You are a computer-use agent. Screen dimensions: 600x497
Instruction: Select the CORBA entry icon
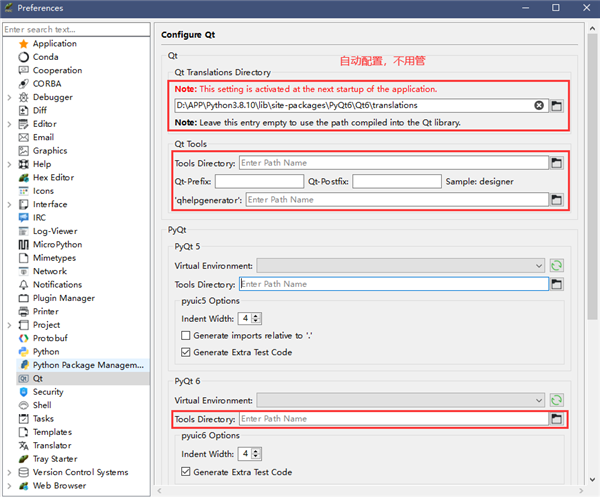coord(24,84)
